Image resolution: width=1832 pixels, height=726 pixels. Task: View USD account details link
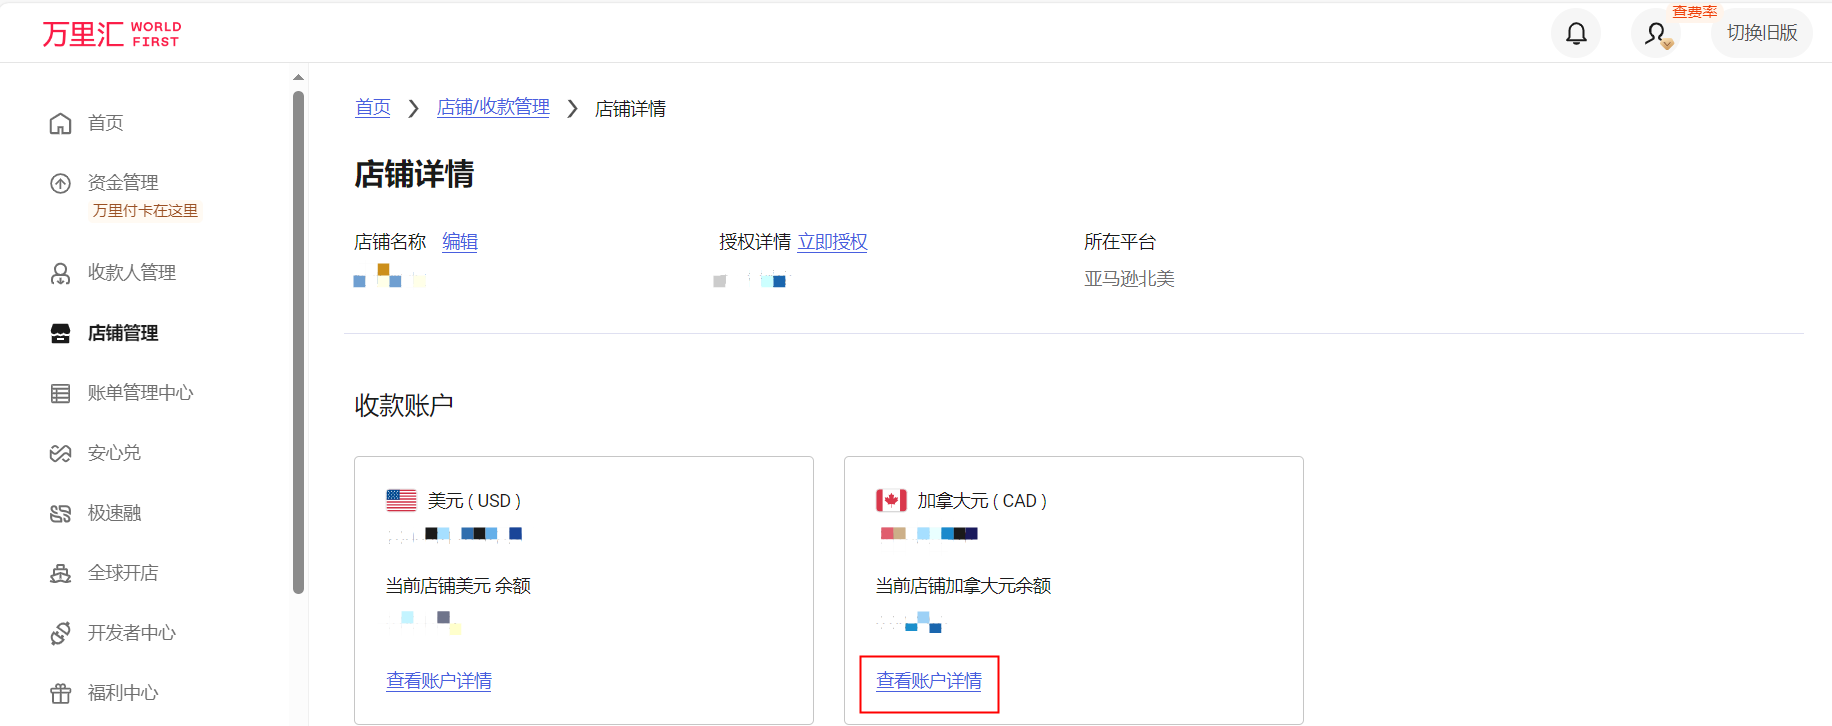click(439, 681)
